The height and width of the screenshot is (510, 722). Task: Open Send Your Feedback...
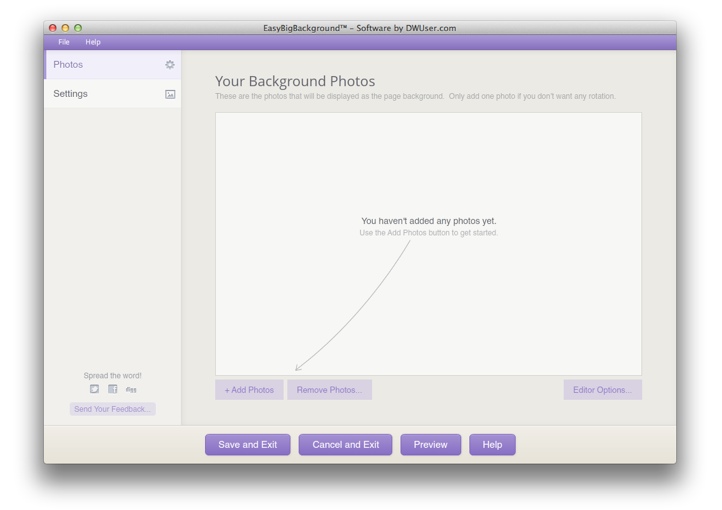coord(112,409)
